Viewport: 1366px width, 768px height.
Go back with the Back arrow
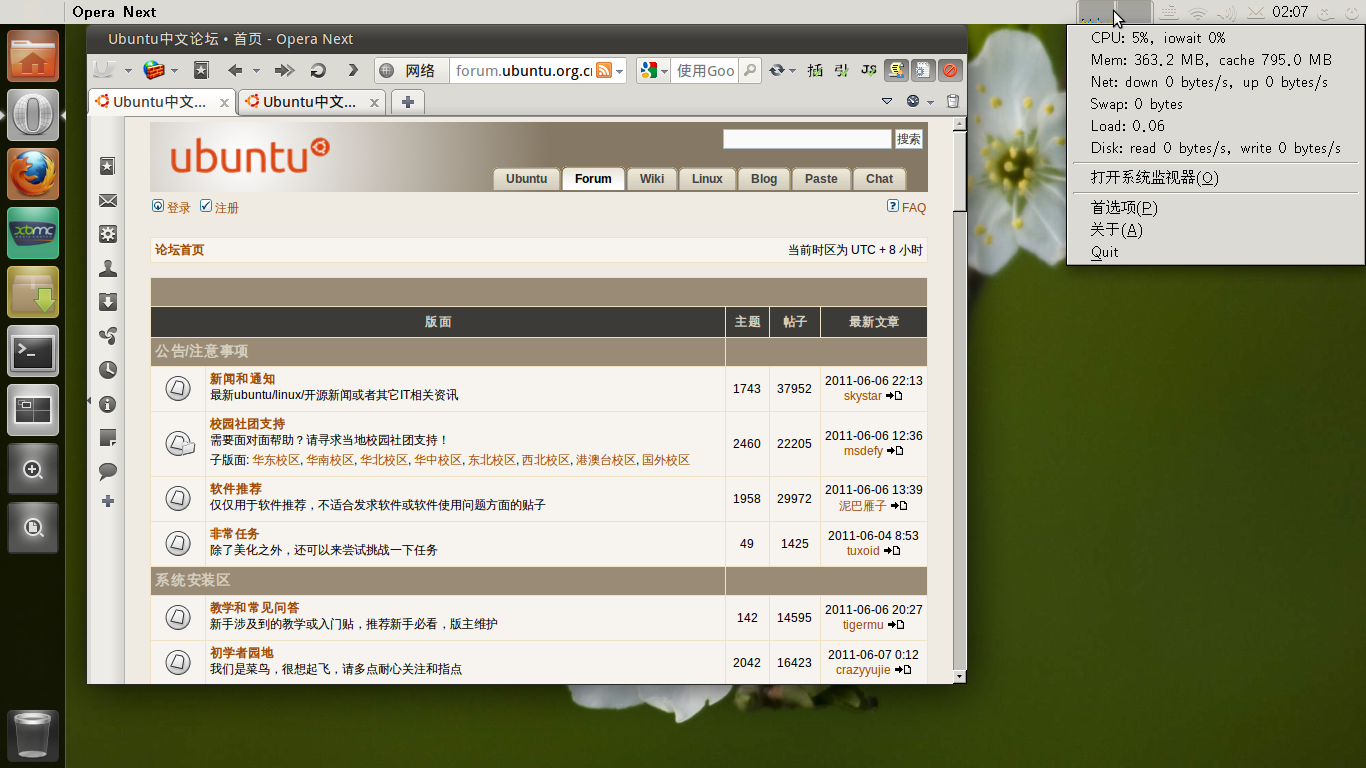pyautogui.click(x=235, y=70)
